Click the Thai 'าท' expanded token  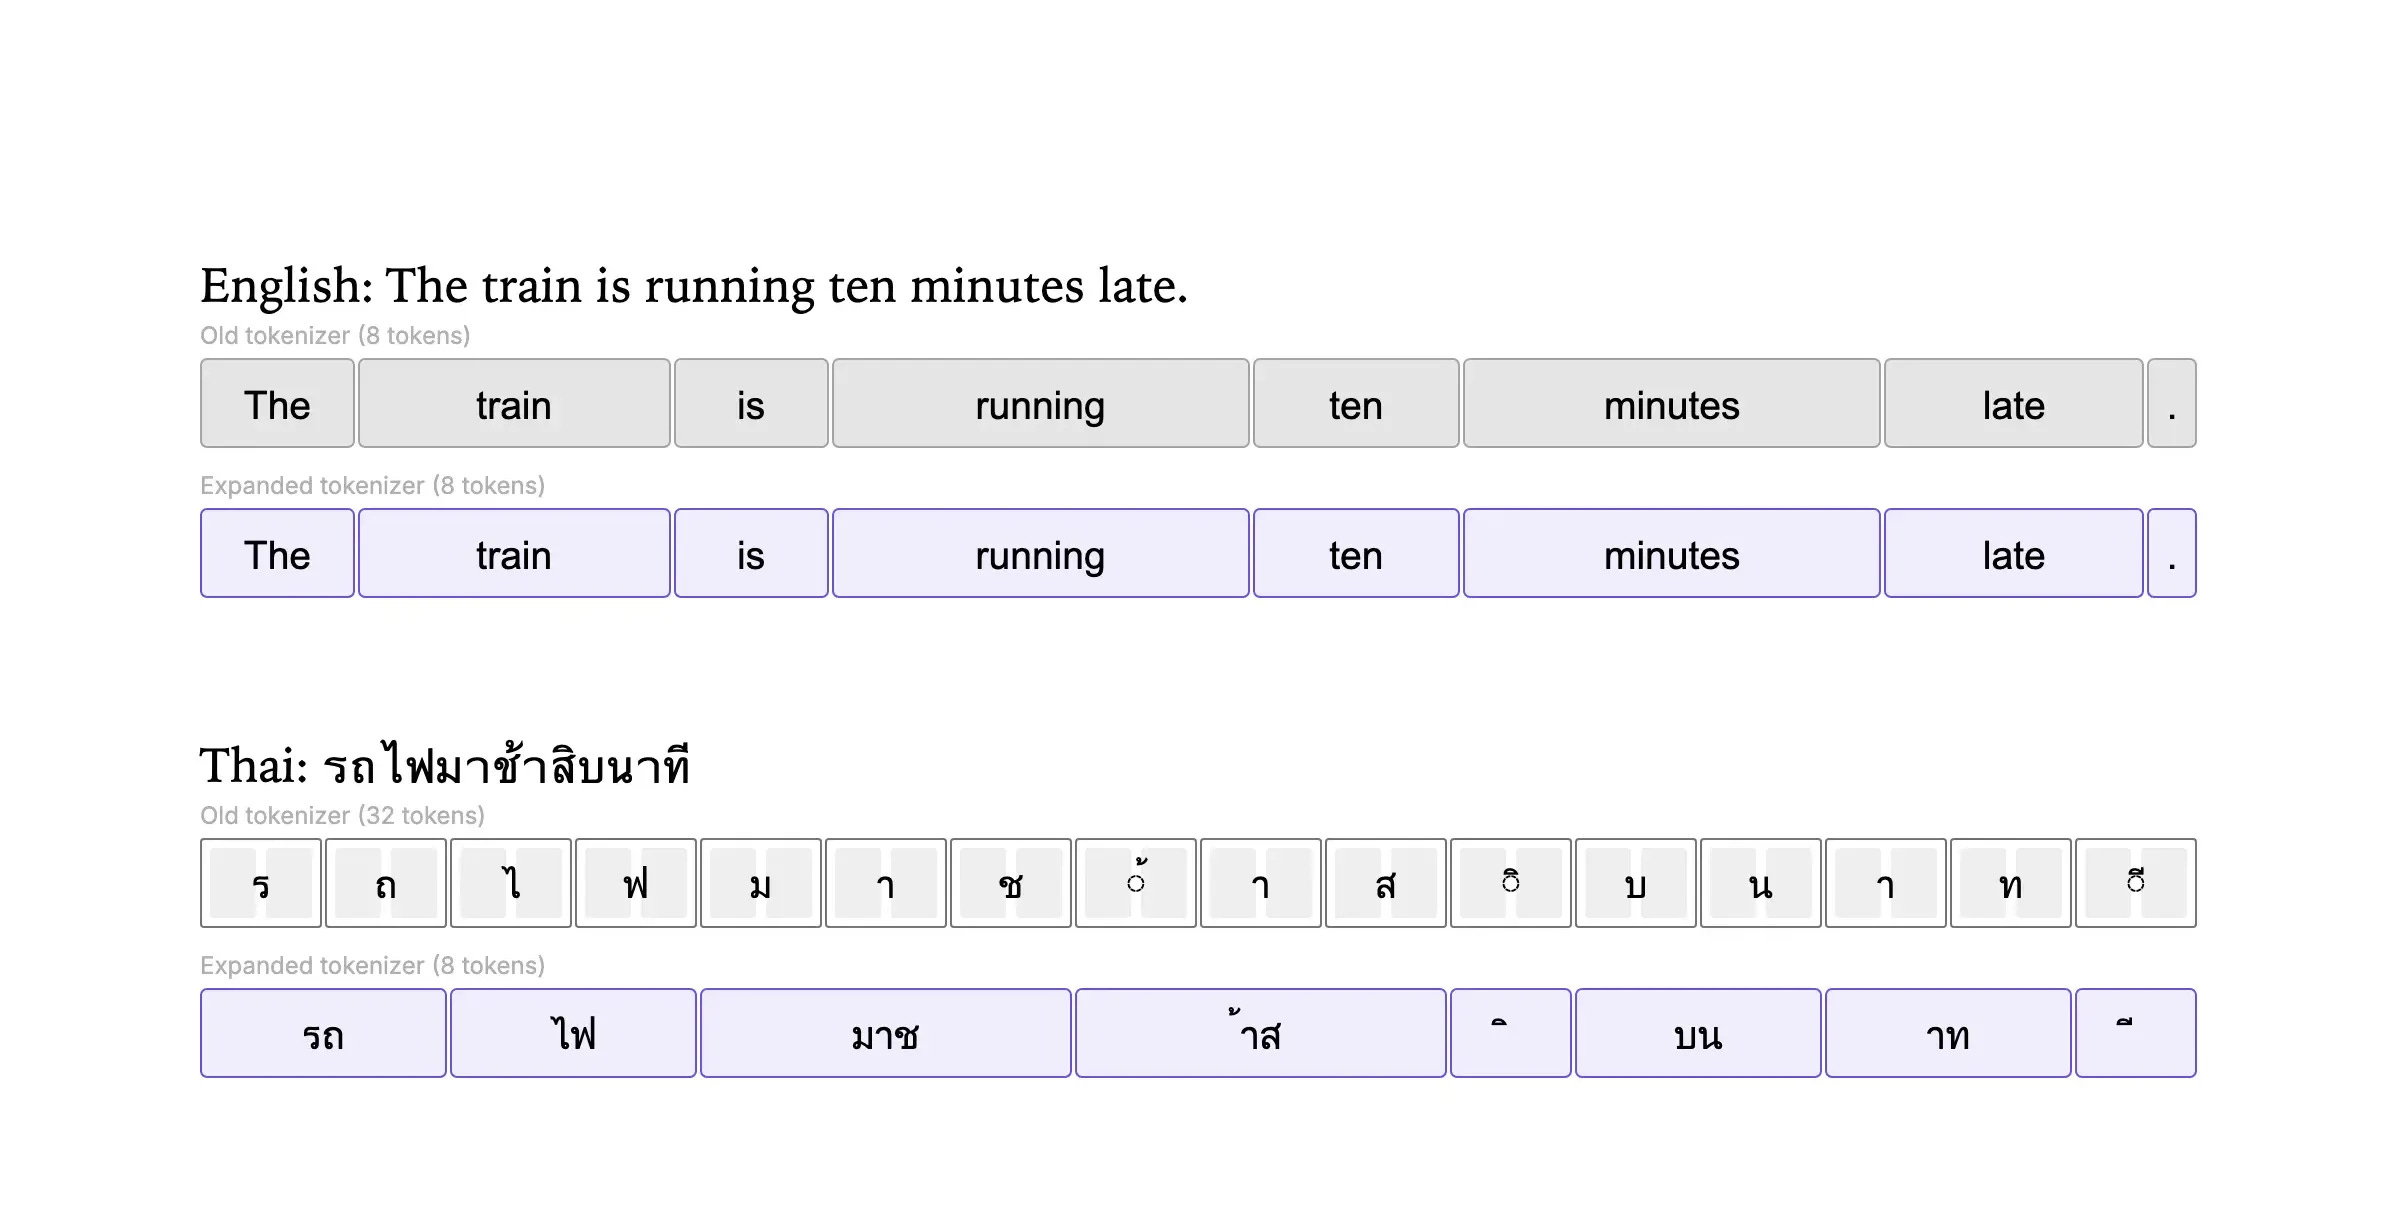[x=1948, y=1033]
